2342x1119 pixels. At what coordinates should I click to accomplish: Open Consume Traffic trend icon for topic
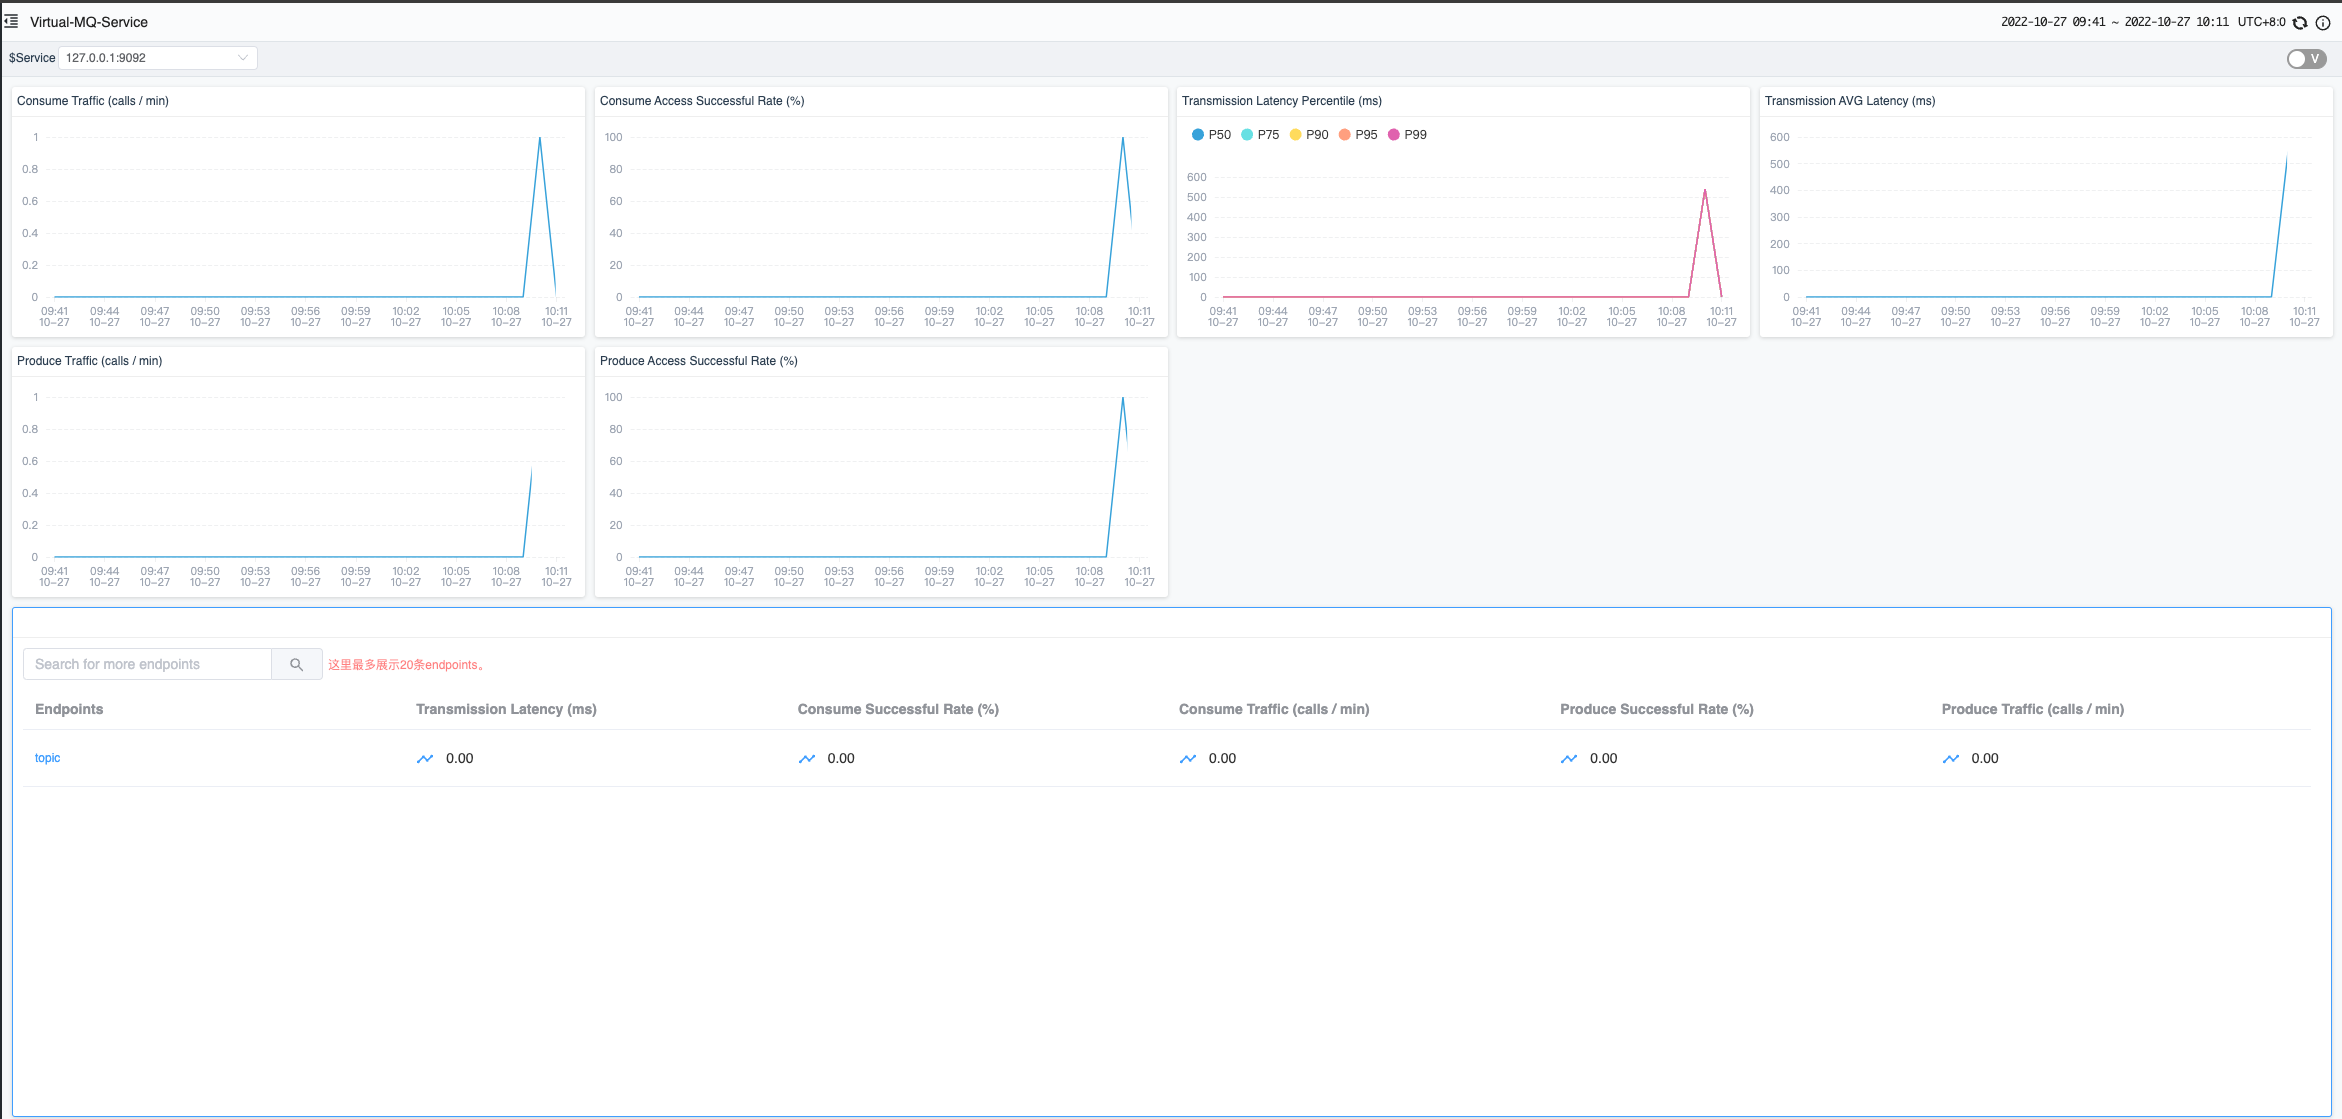[1188, 759]
